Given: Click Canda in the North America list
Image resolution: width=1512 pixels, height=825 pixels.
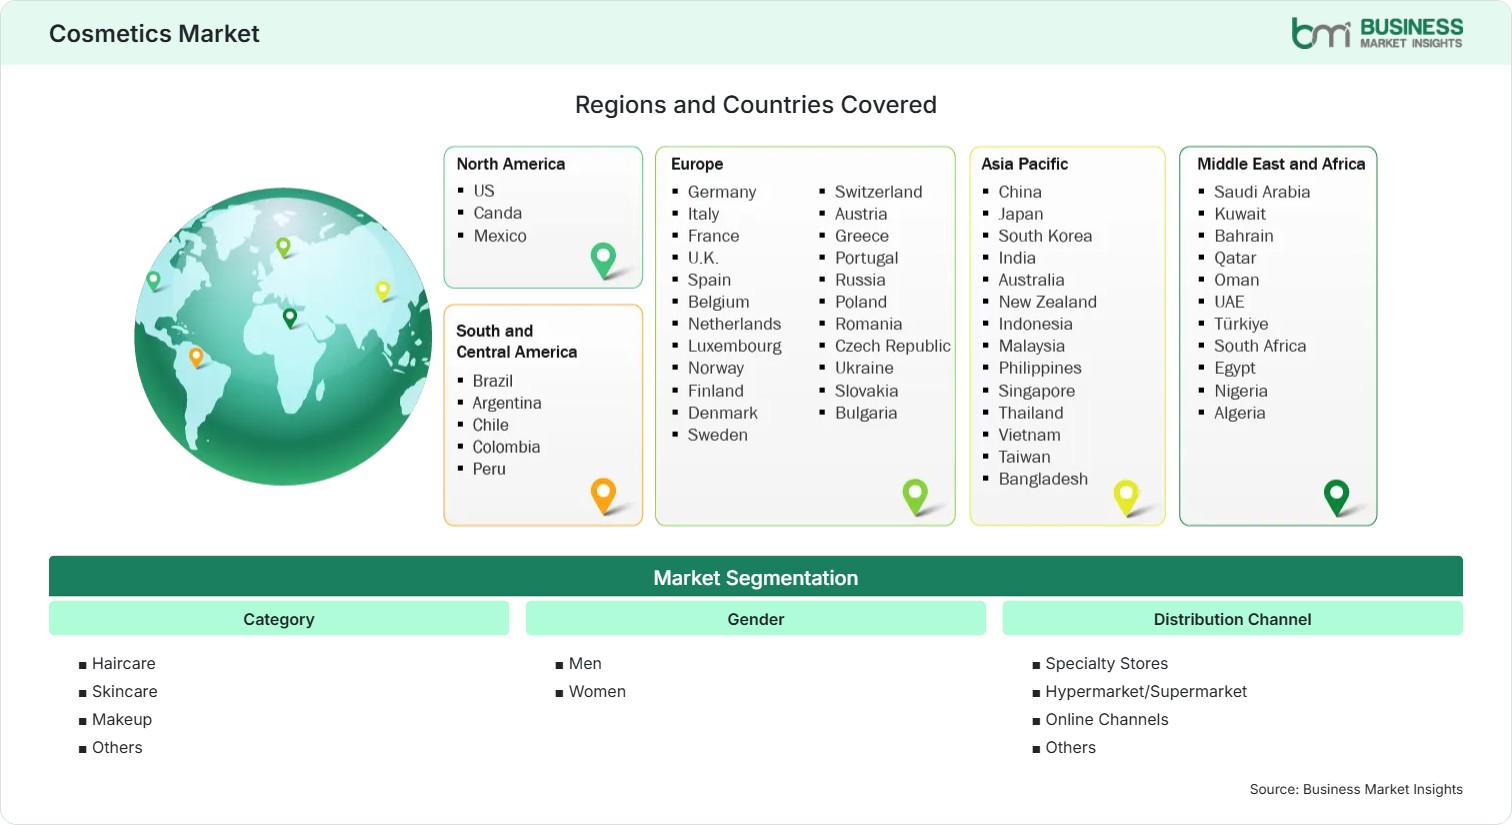Looking at the screenshot, I should tap(498, 213).
